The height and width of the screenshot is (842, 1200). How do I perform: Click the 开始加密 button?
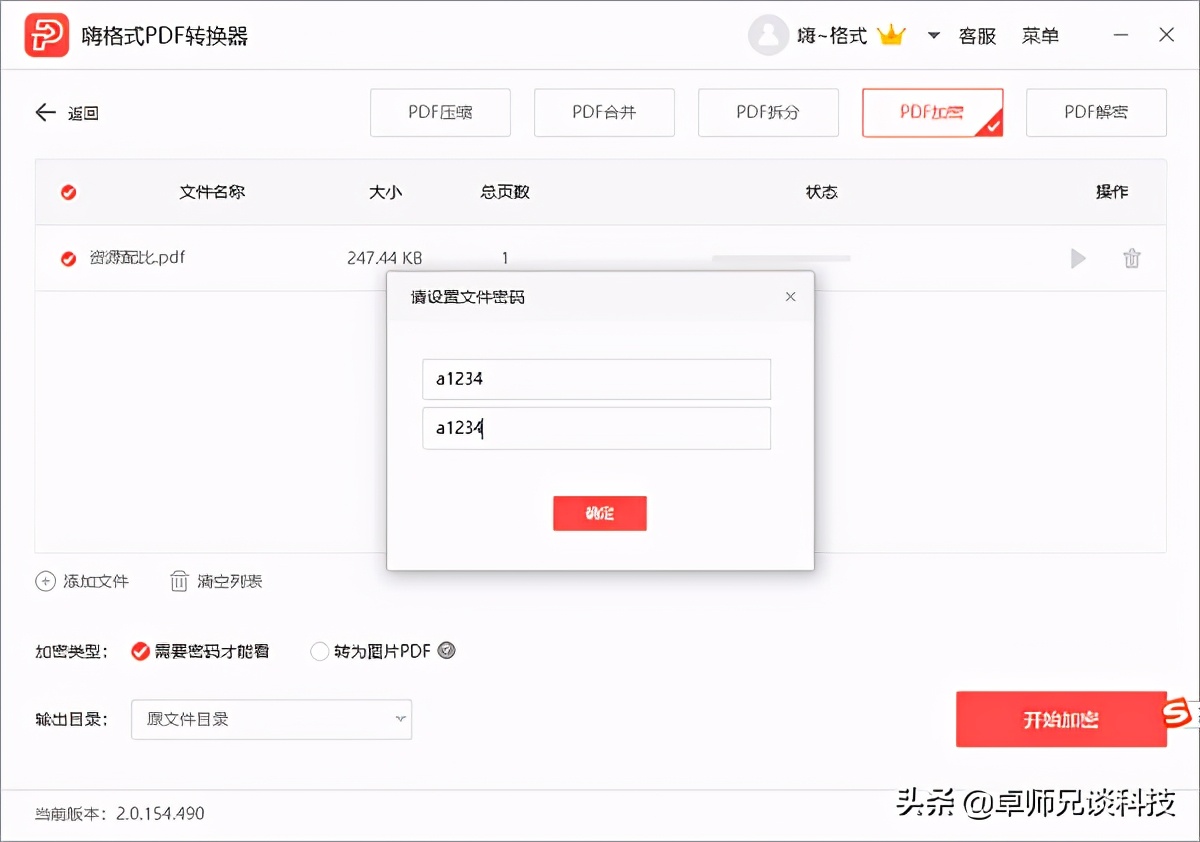(x=1062, y=719)
